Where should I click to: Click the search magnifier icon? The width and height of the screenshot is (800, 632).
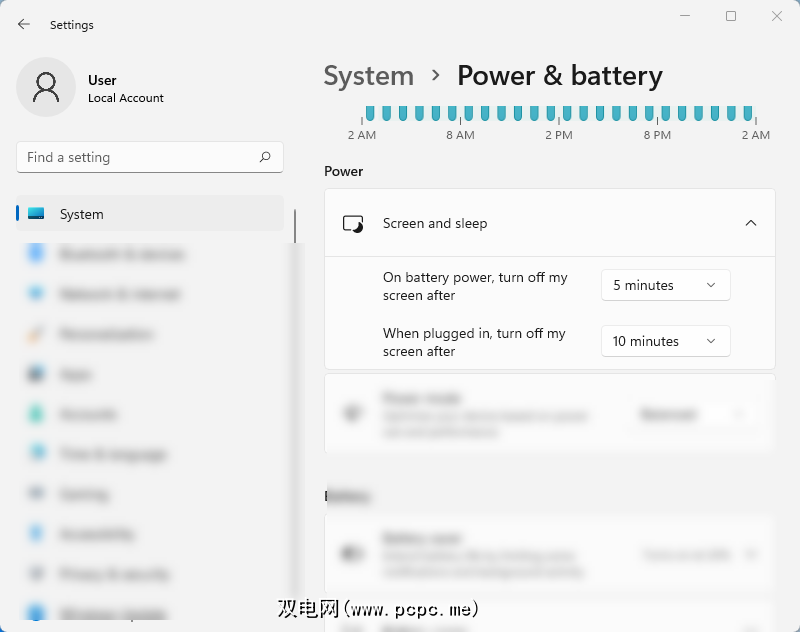(x=265, y=157)
